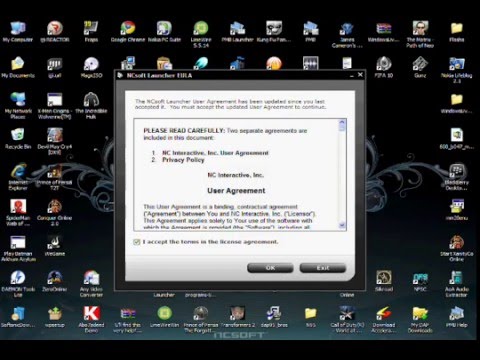The width and height of the screenshot is (480, 360).
Task: Select the Any Video Converter icon
Action: (91, 283)
